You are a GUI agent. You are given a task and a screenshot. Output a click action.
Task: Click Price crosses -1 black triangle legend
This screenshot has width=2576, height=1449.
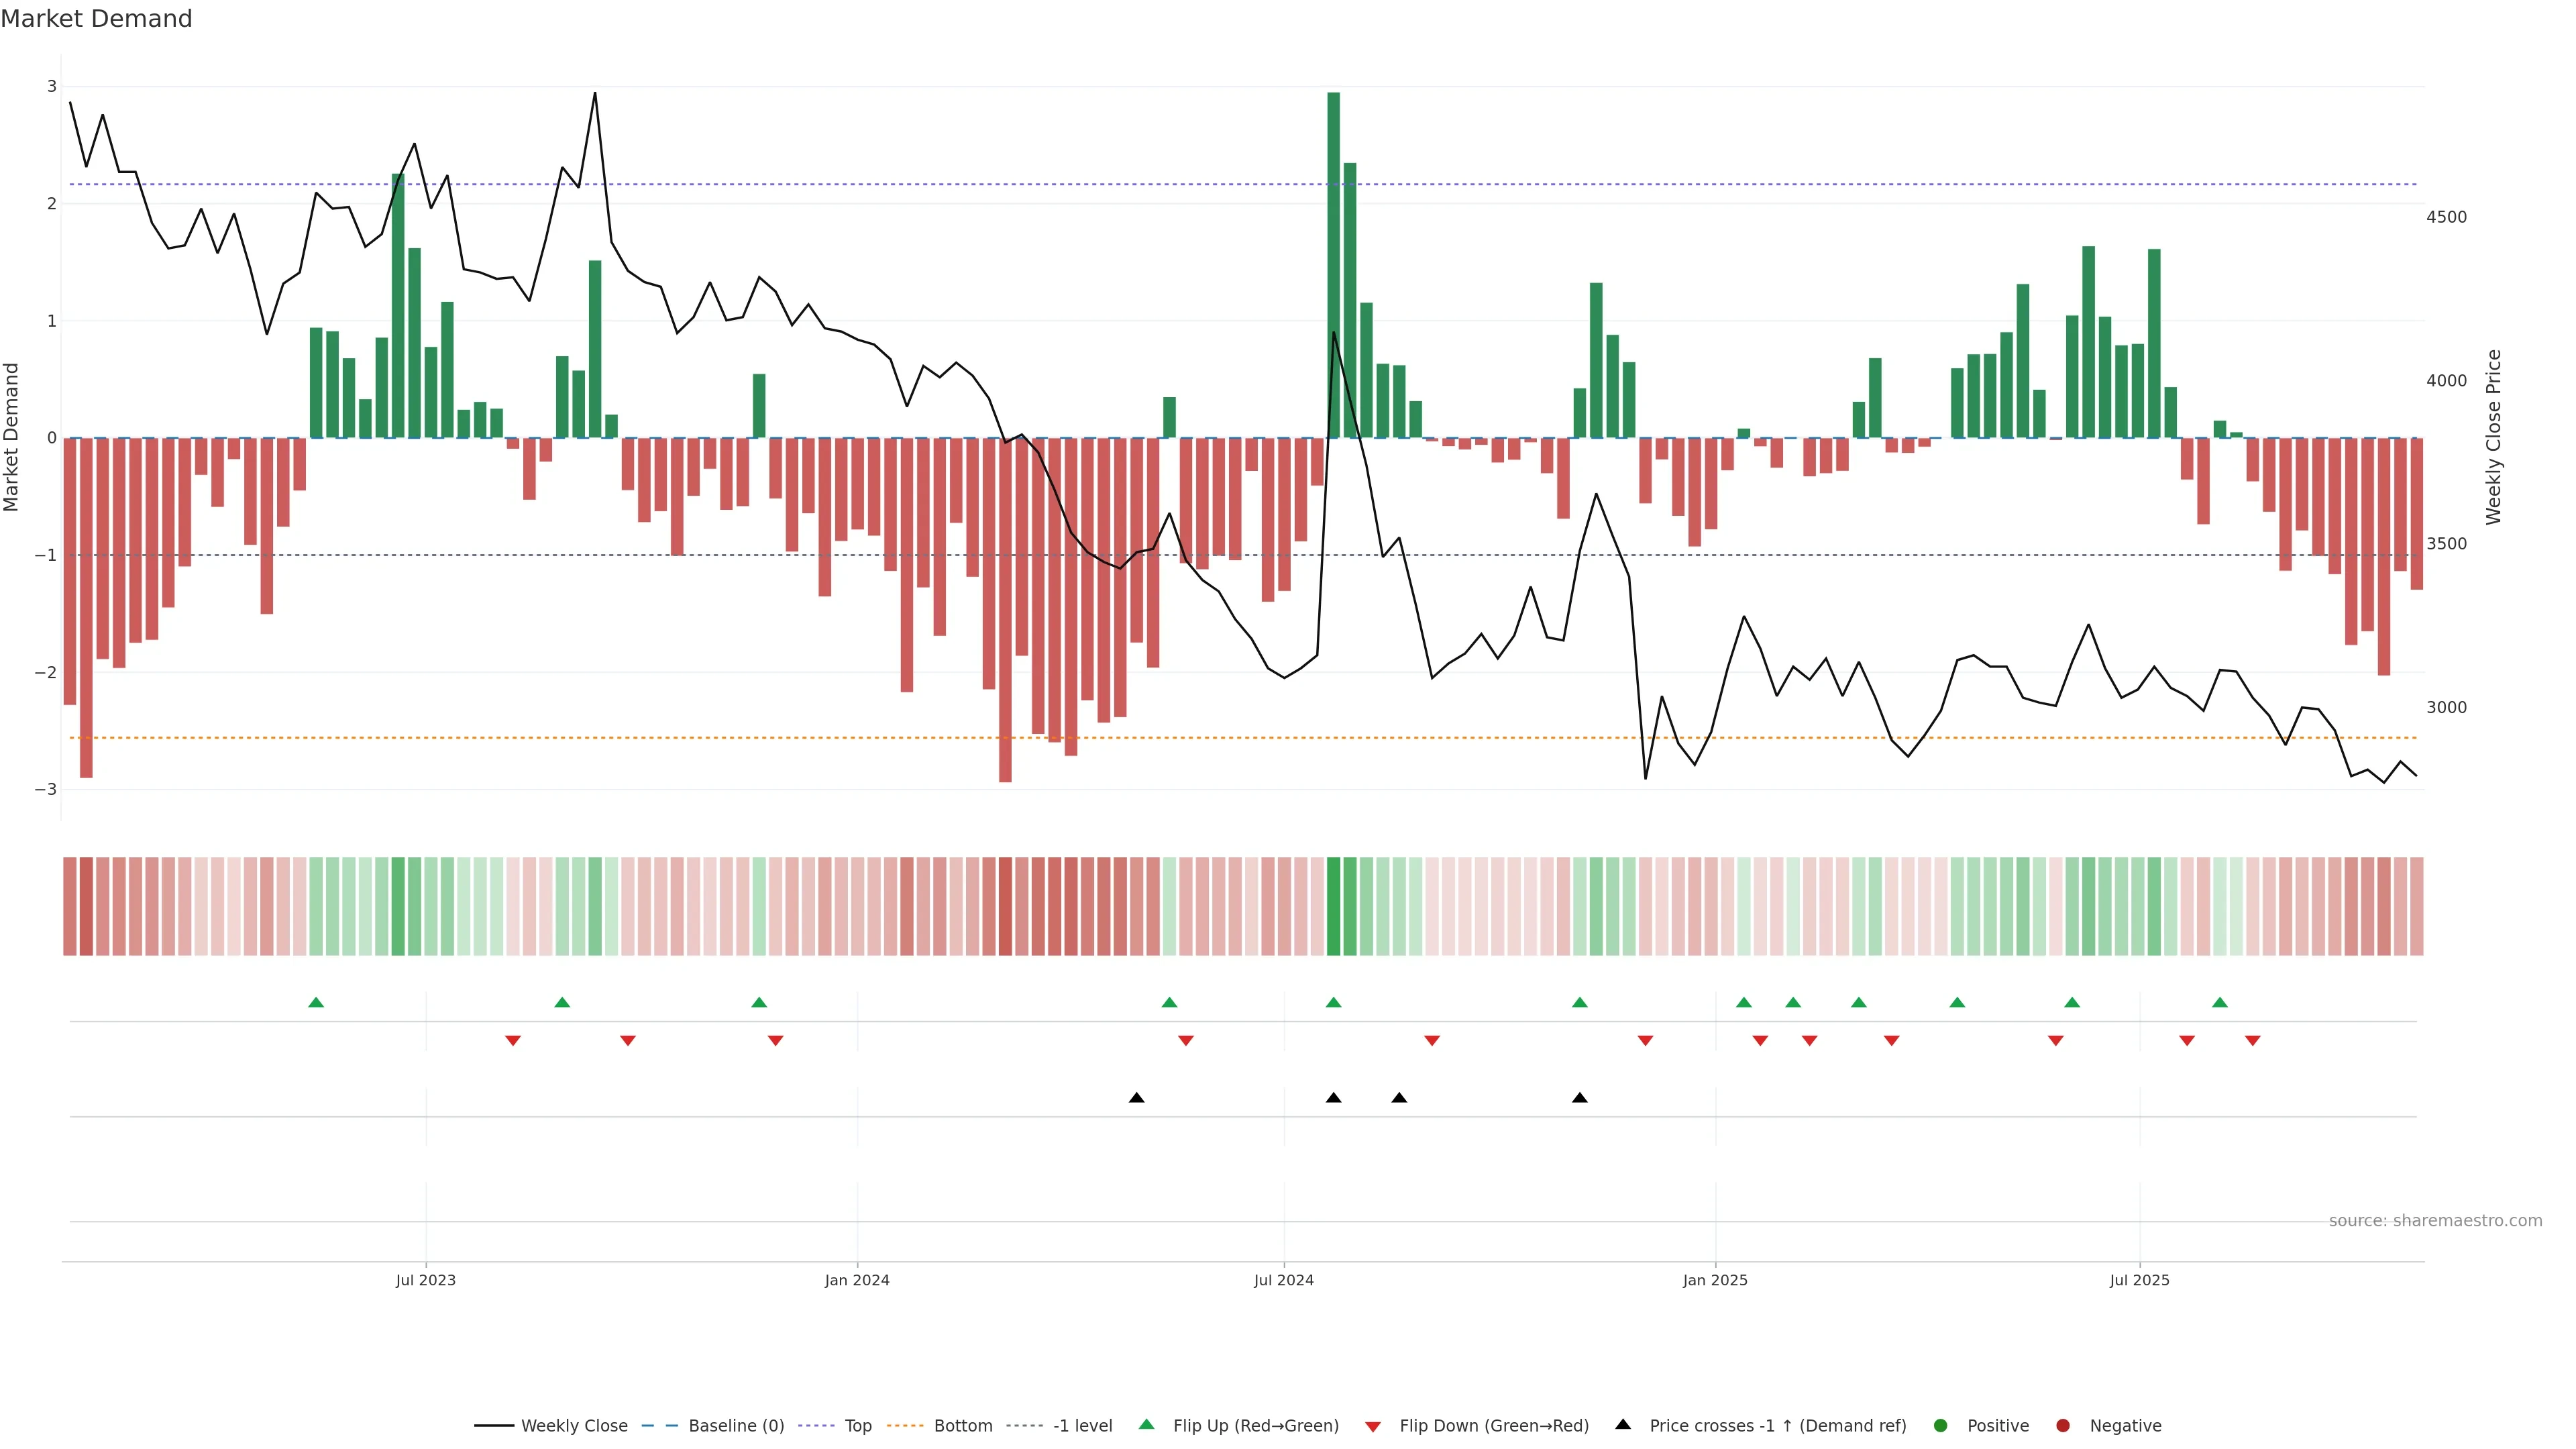[1623, 1424]
